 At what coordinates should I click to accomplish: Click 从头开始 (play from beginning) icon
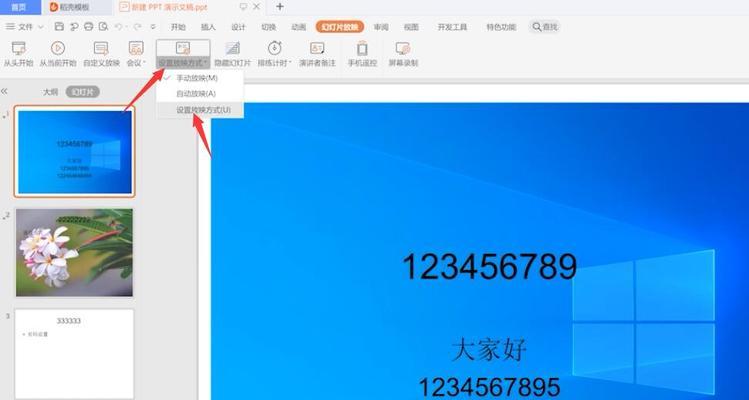pos(19,48)
